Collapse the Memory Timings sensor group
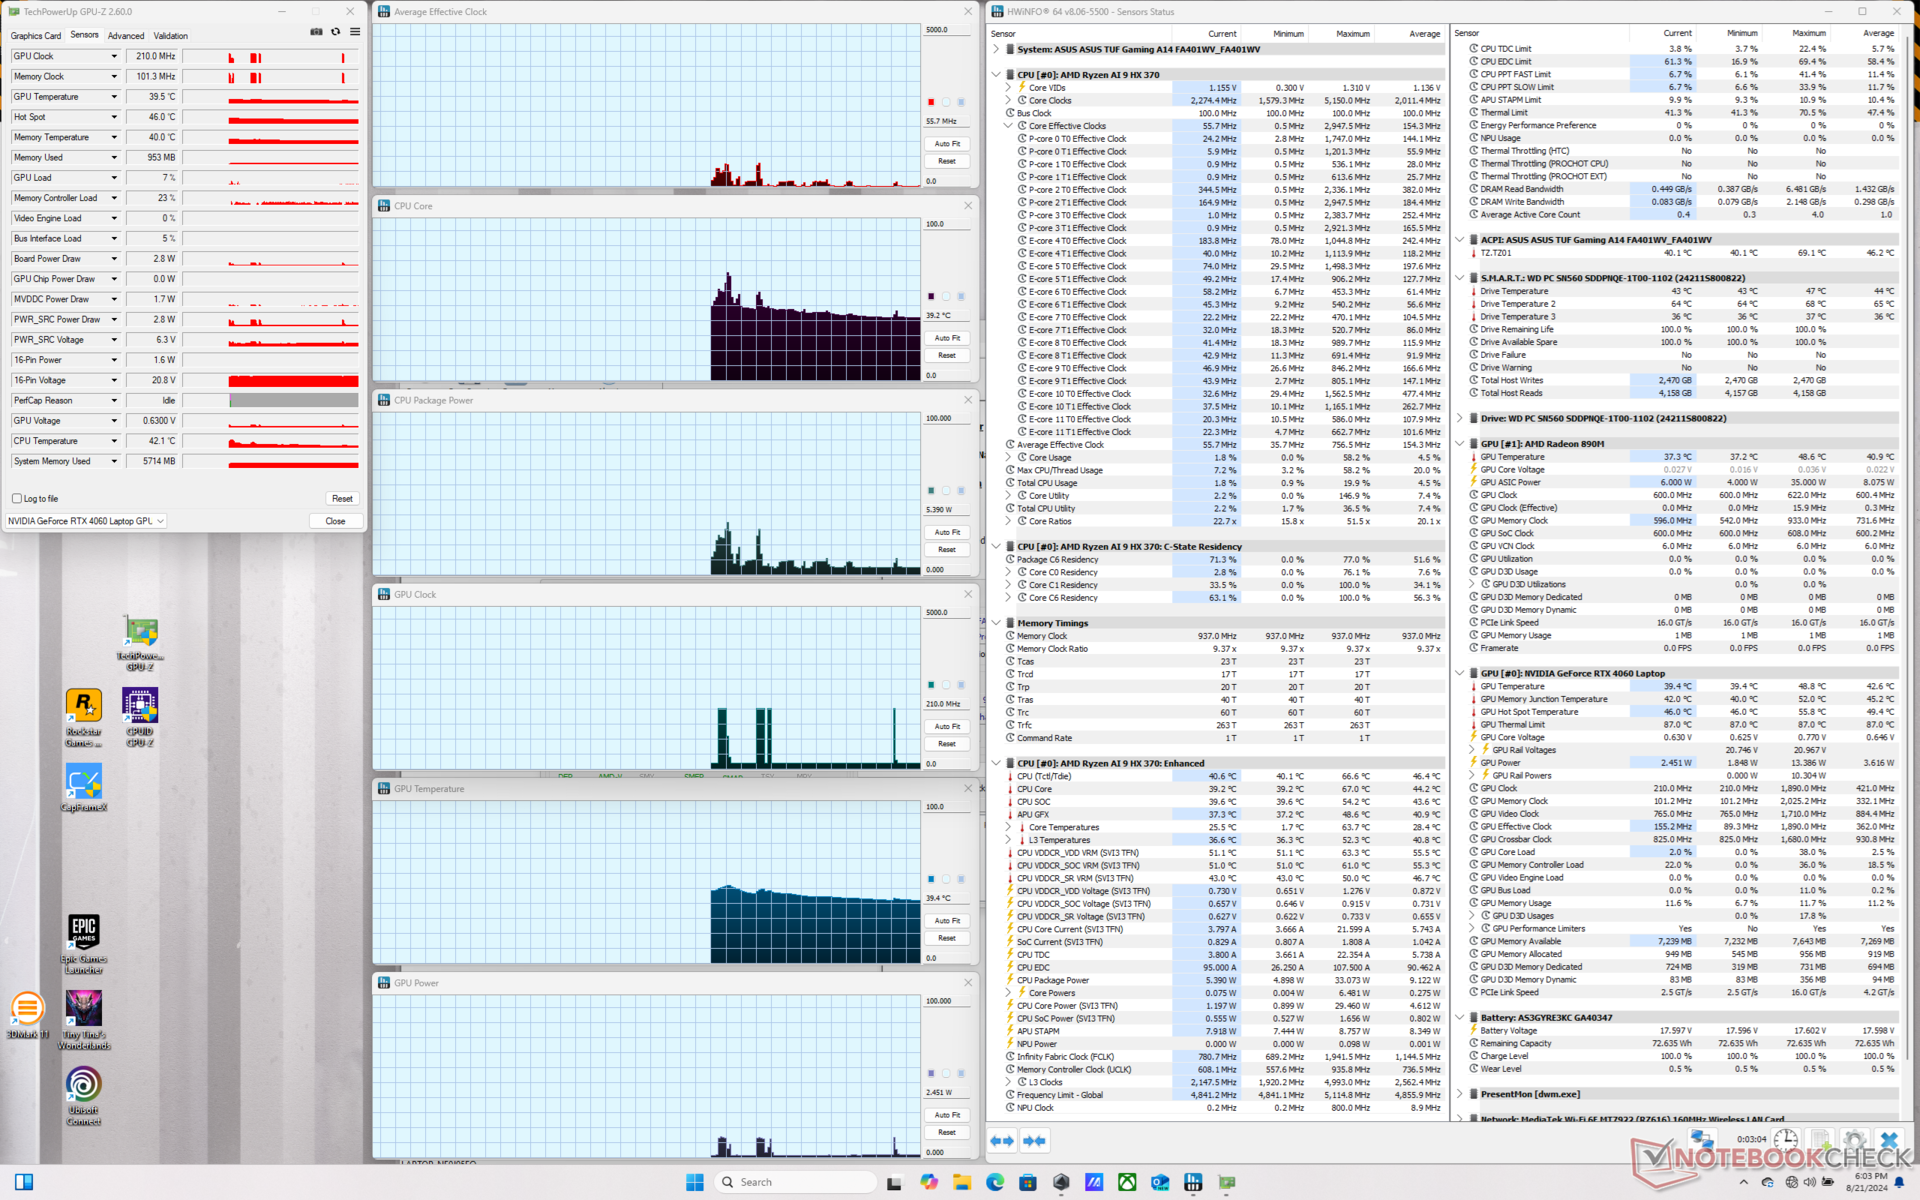The image size is (1920, 1200). (996, 623)
